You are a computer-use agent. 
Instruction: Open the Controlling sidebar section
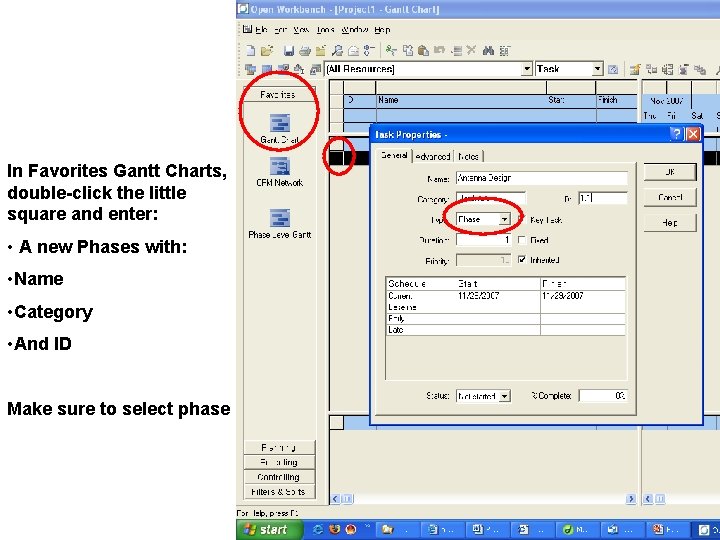coord(279,477)
